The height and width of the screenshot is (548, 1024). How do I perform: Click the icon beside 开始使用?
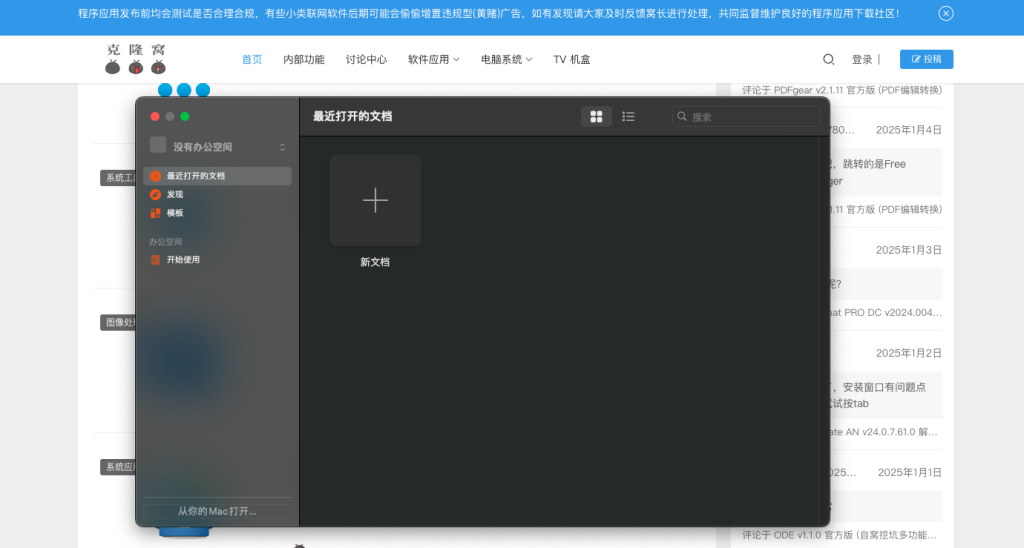[155, 259]
